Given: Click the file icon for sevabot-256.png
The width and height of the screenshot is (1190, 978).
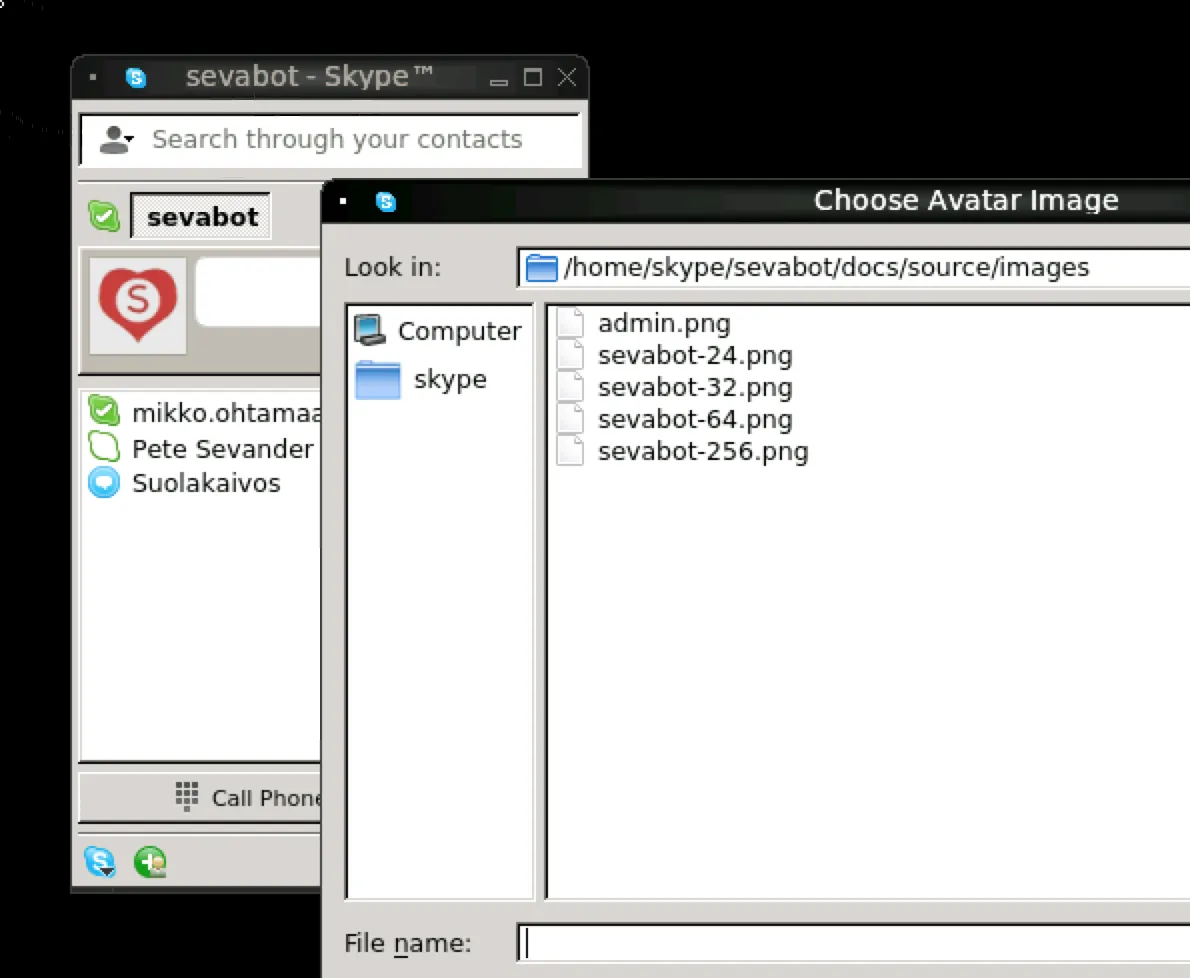Looking at the screenshot, I should [x=571, y=451].
